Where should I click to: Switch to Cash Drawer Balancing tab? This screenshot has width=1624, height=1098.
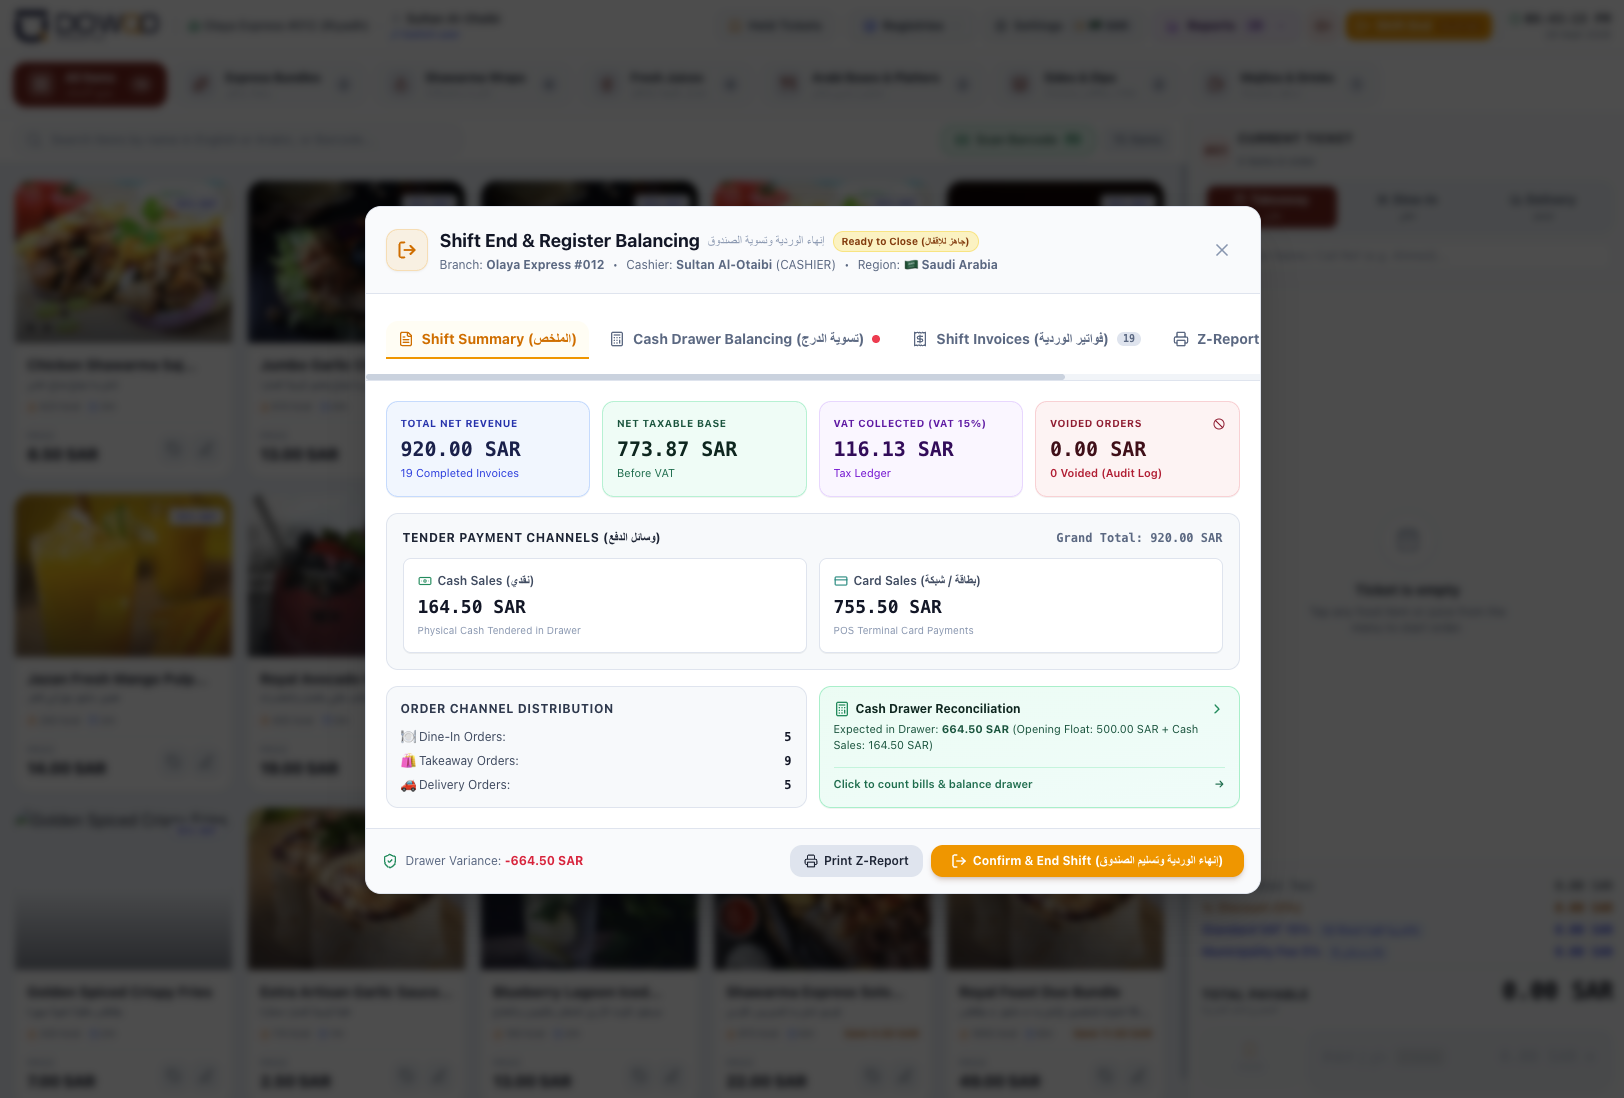point(745,339)
